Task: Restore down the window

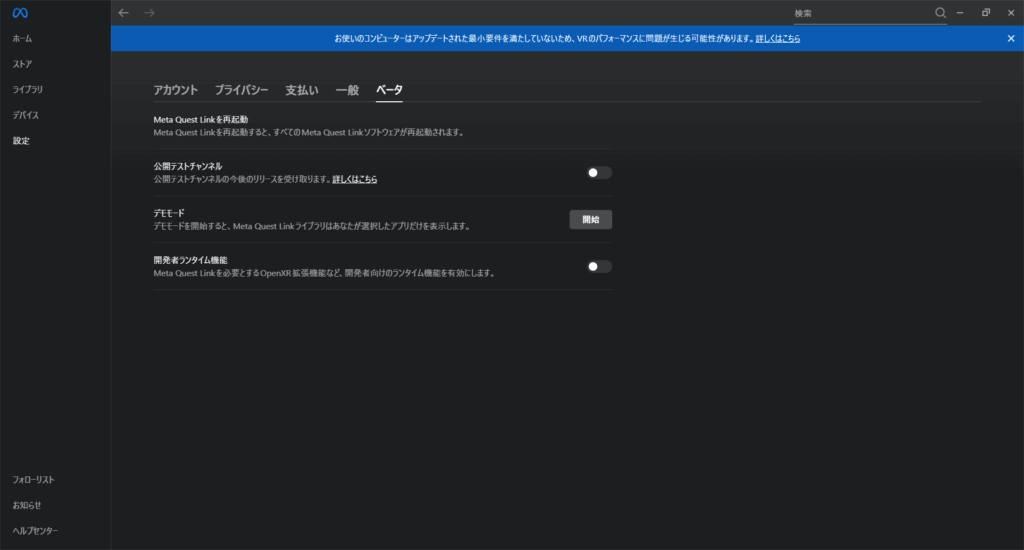Action: point(985,12)
